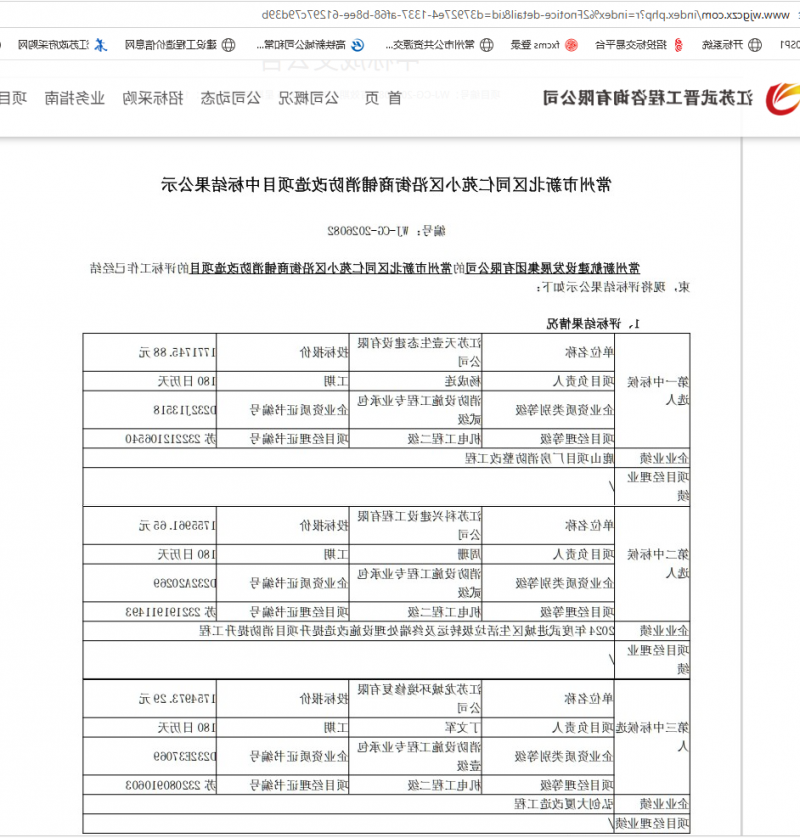Go to the 公司动态 menu
800x838 pixels.
pyautogui.click(x=230, y=98)
